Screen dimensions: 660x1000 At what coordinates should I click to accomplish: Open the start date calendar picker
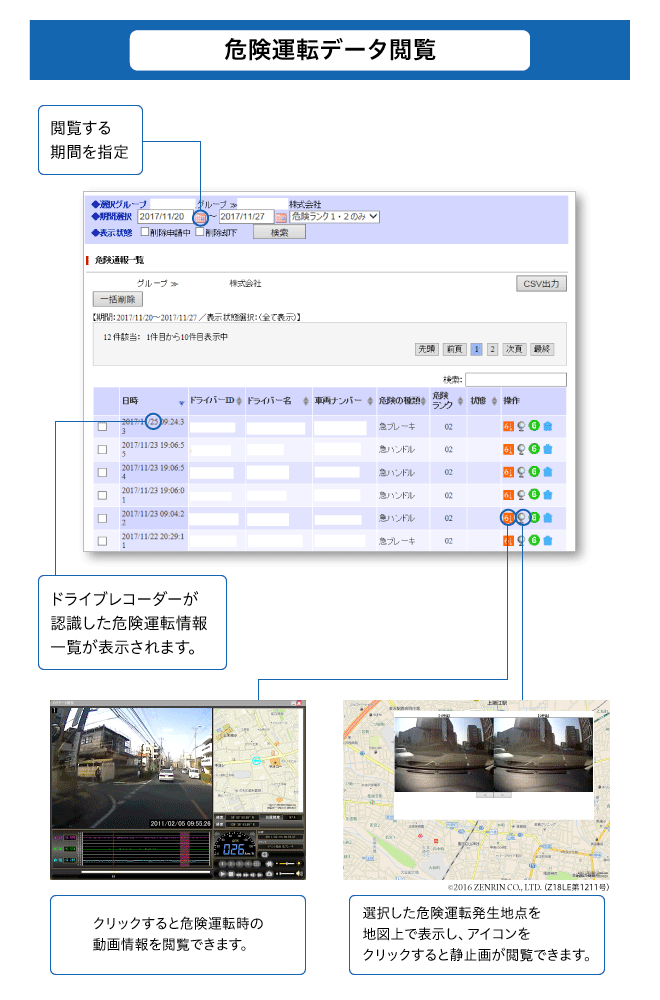pyautogui.click(x=201, y=217)
